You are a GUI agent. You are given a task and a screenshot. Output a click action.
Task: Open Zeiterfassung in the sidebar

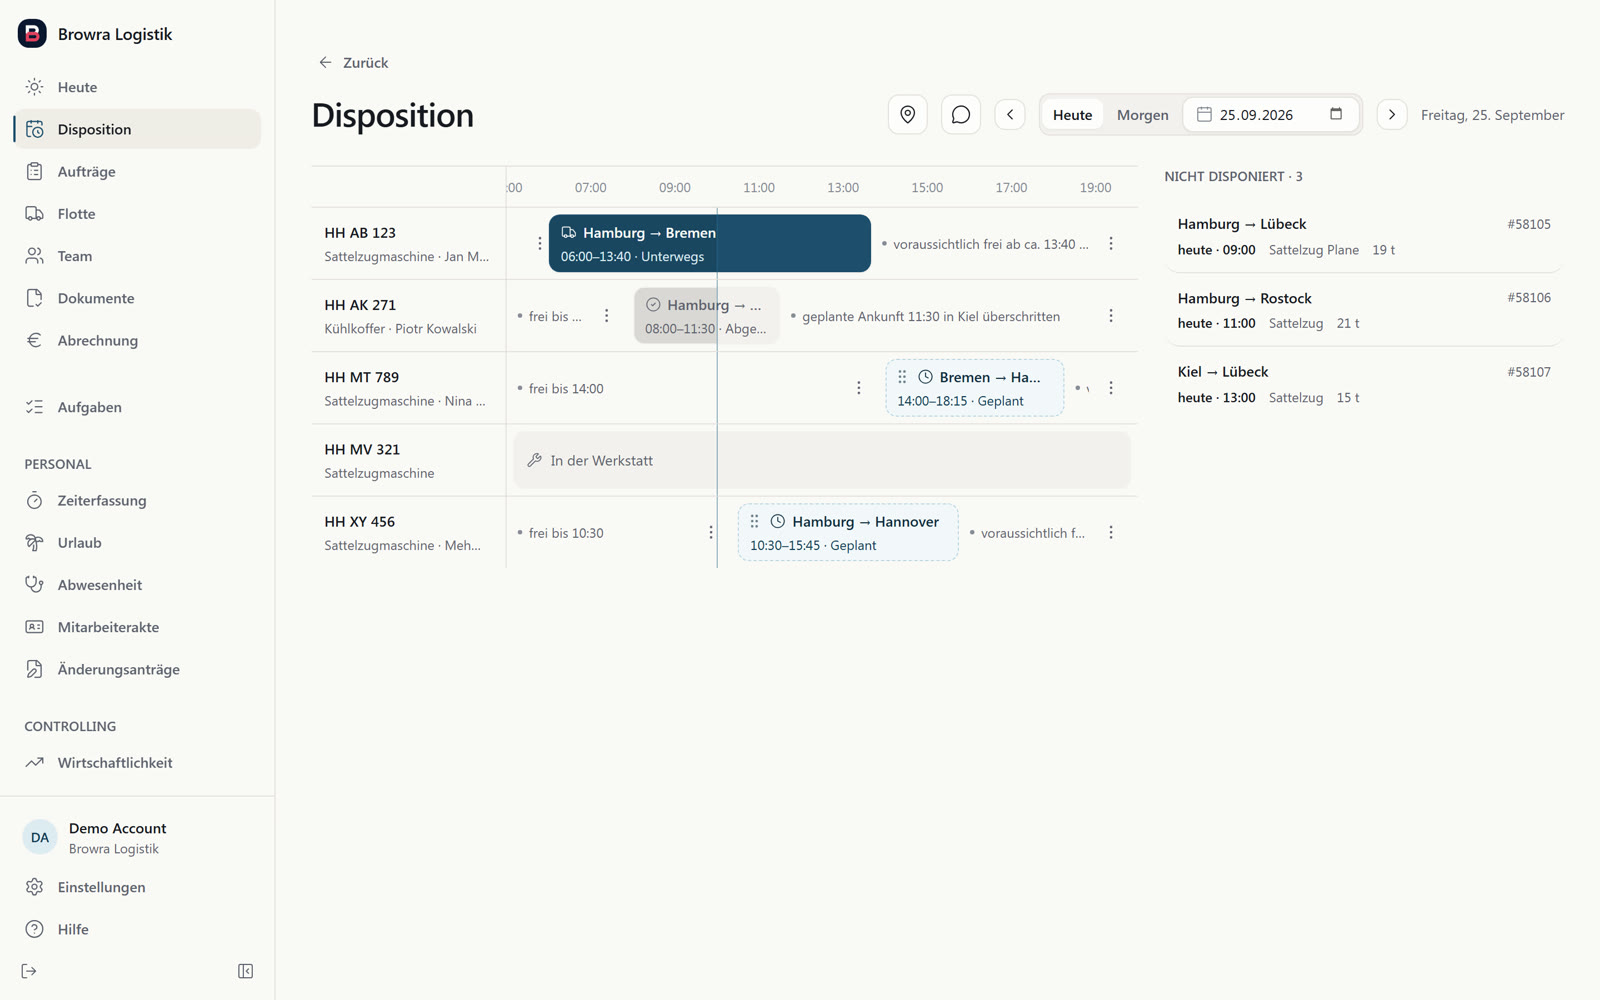(x=137, y=500)
